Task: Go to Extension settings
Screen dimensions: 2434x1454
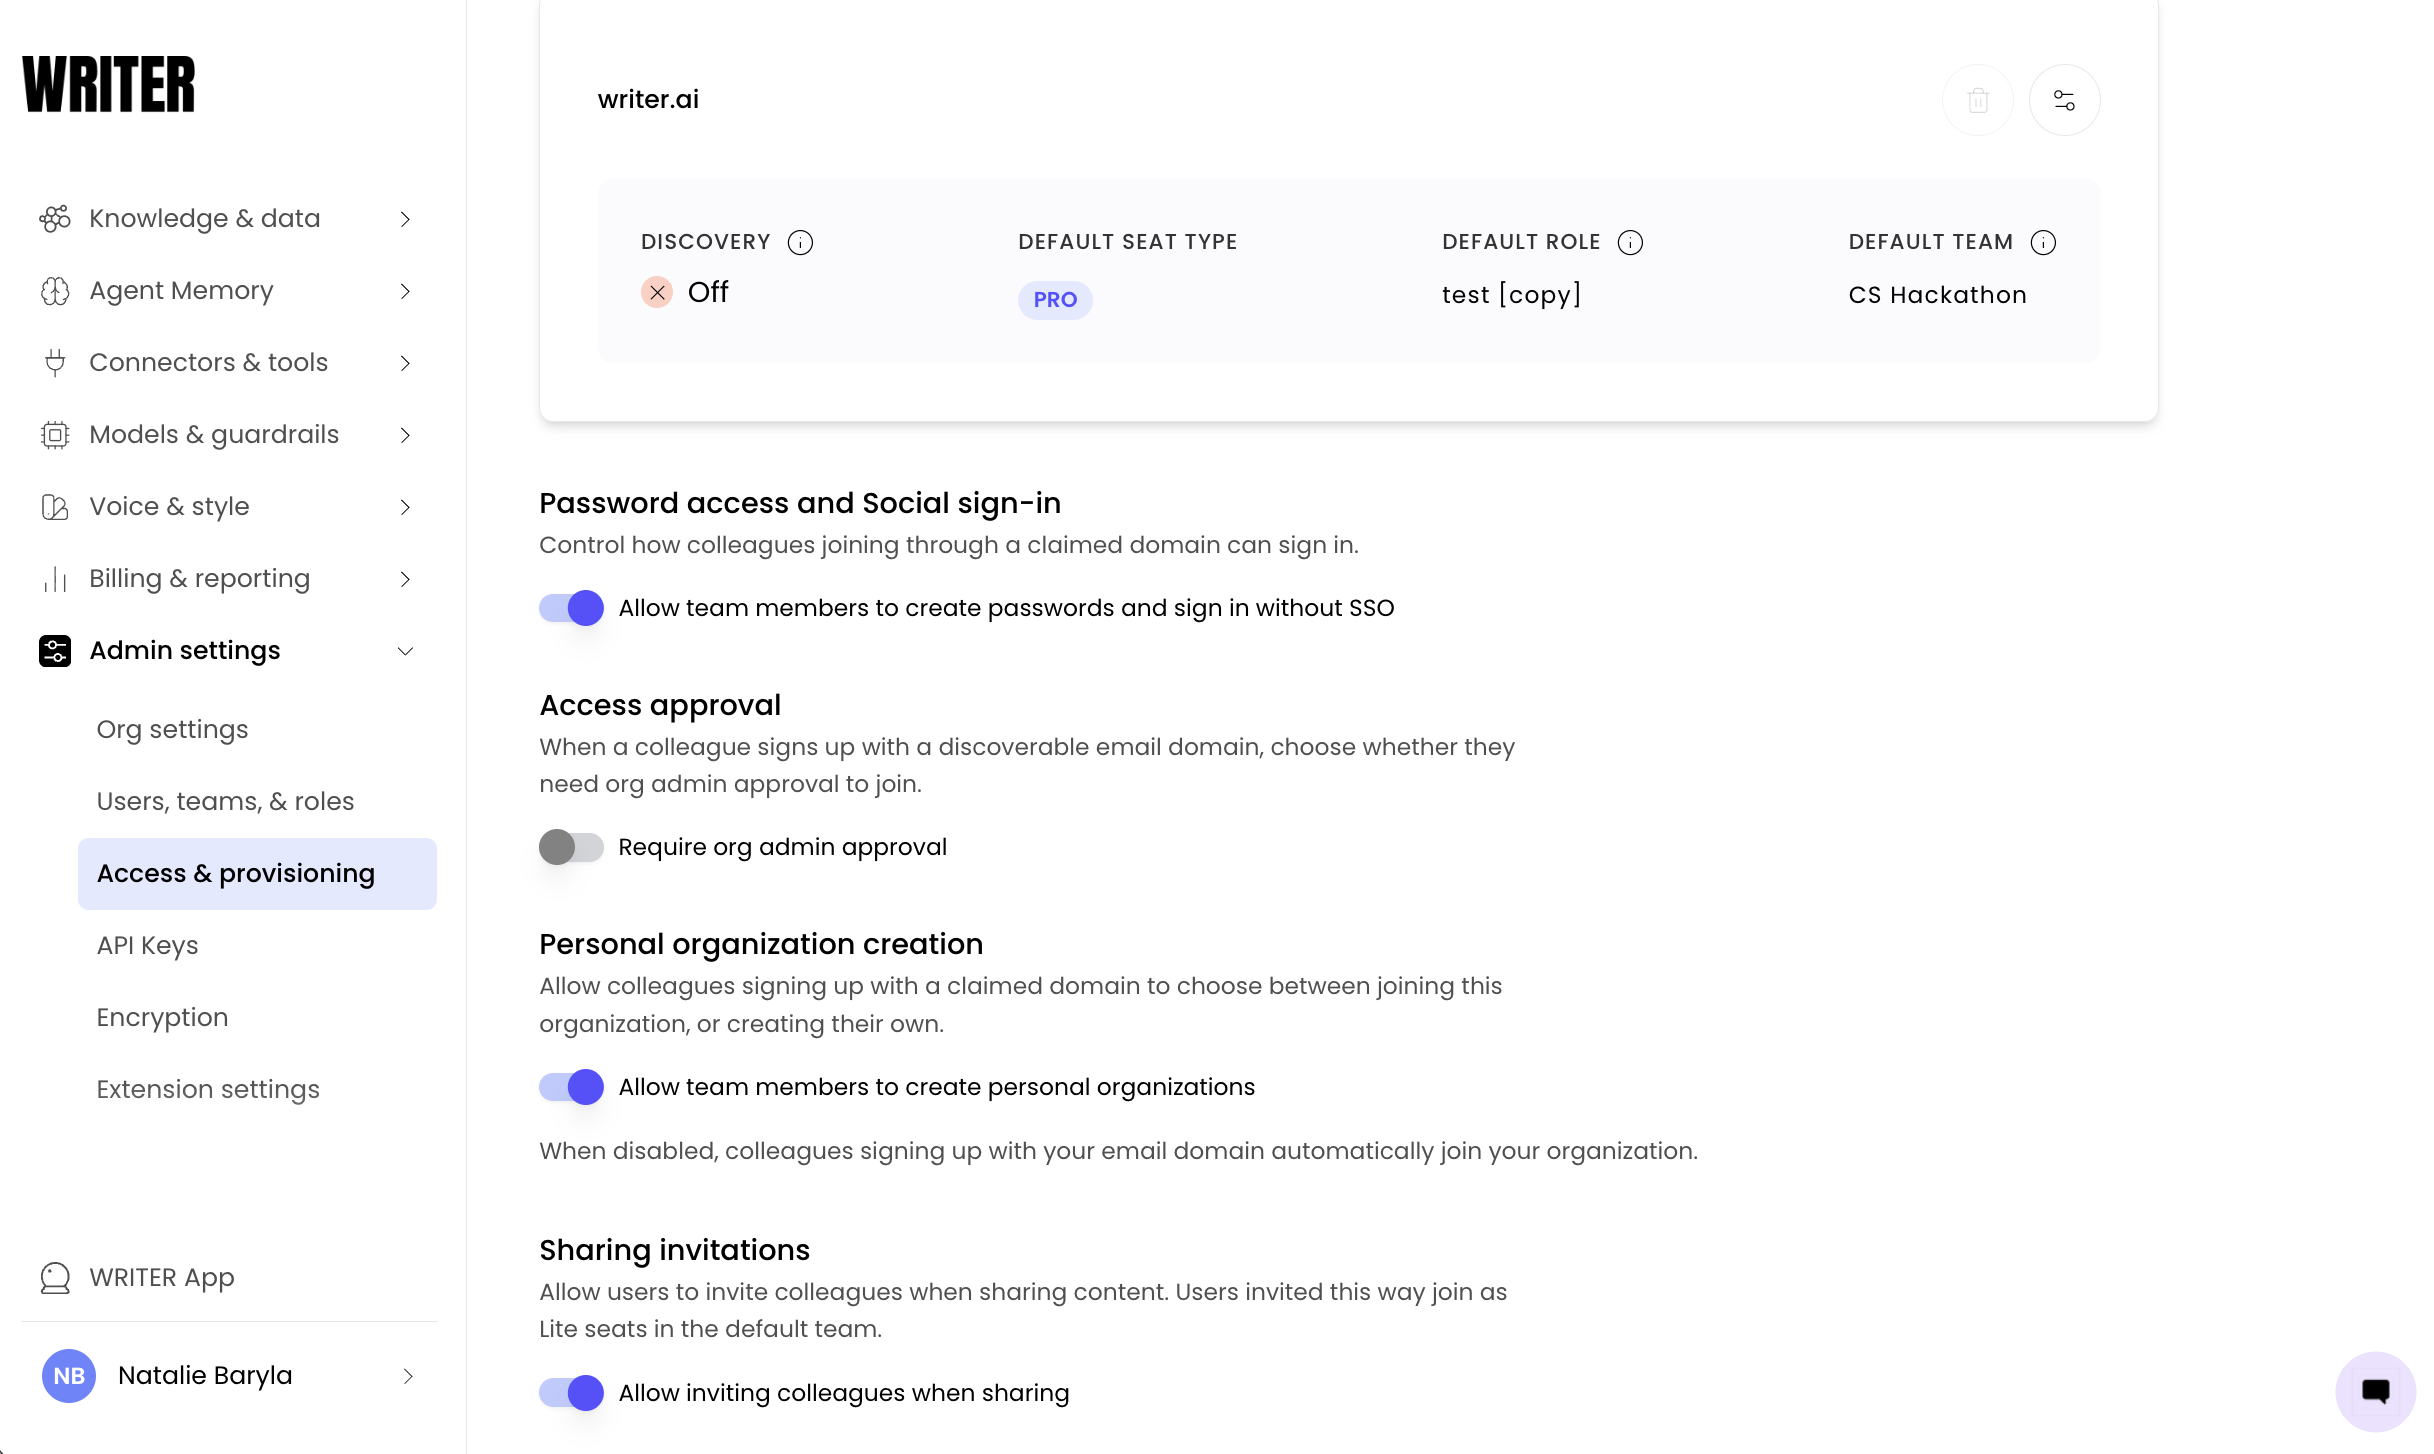Action: click(x=208, y=1089)
